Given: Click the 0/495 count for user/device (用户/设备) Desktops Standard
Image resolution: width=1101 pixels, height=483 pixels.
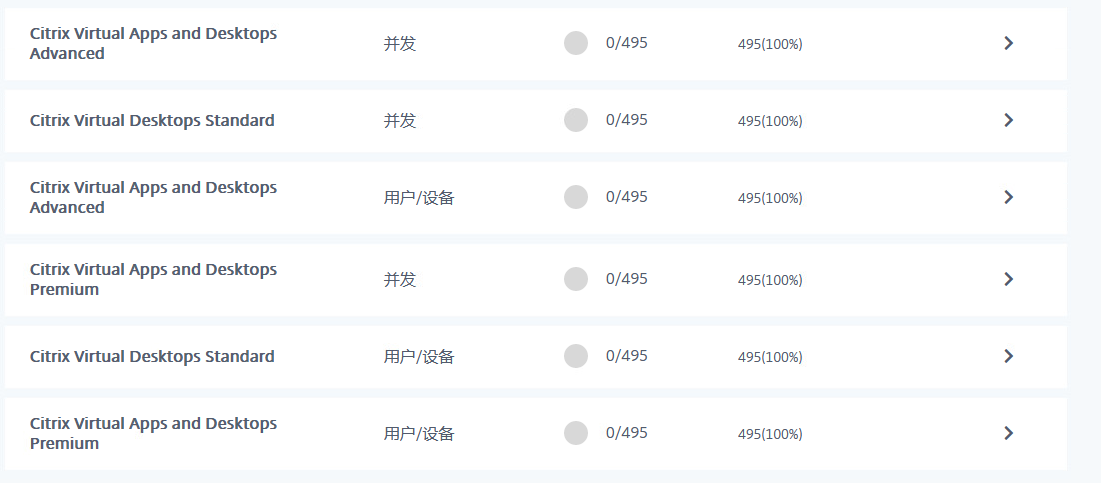Looking at the screenshot, I should 627,356.
